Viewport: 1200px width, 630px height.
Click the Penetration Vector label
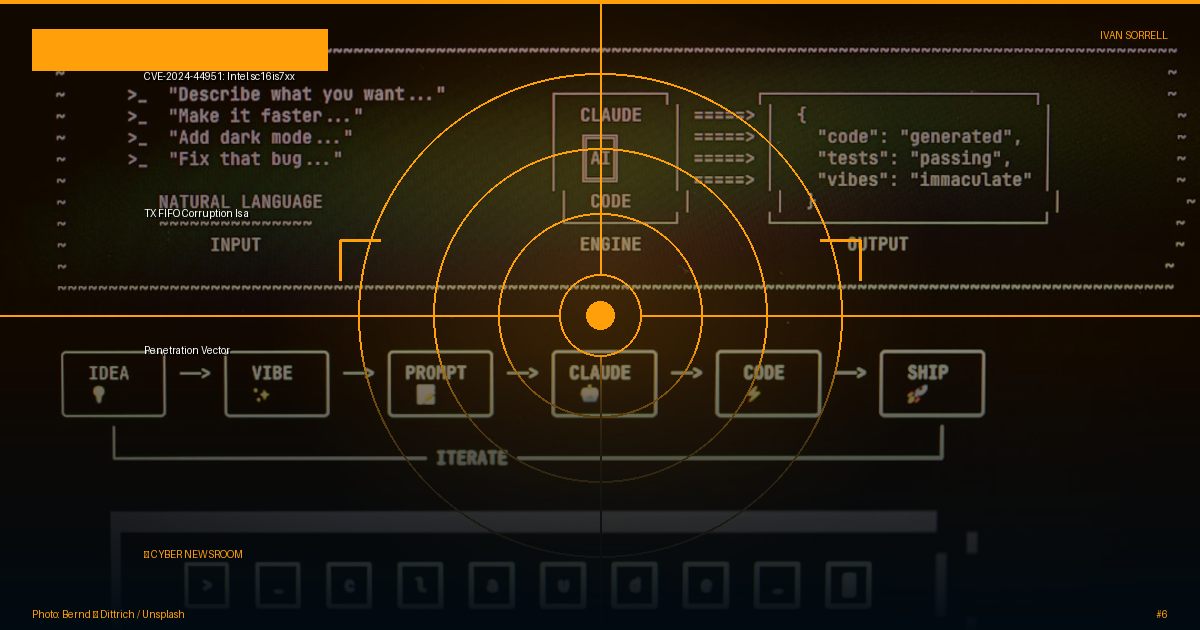(x=187, y=350)
